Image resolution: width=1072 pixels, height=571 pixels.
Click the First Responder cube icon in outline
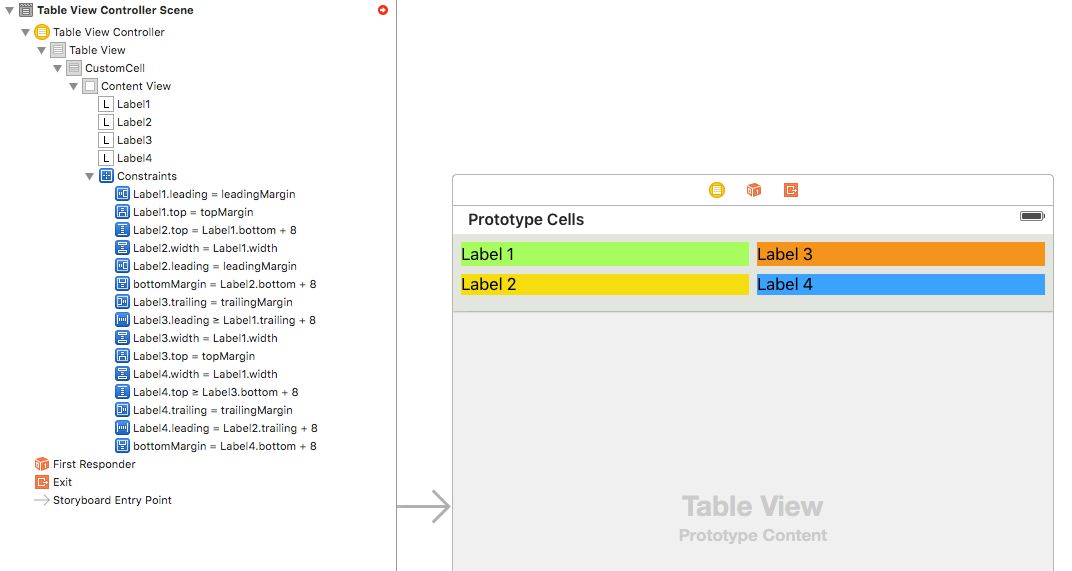42,464
